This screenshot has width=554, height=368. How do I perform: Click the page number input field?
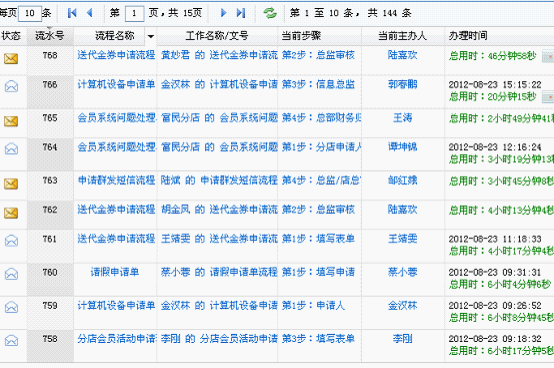[134, 13]
